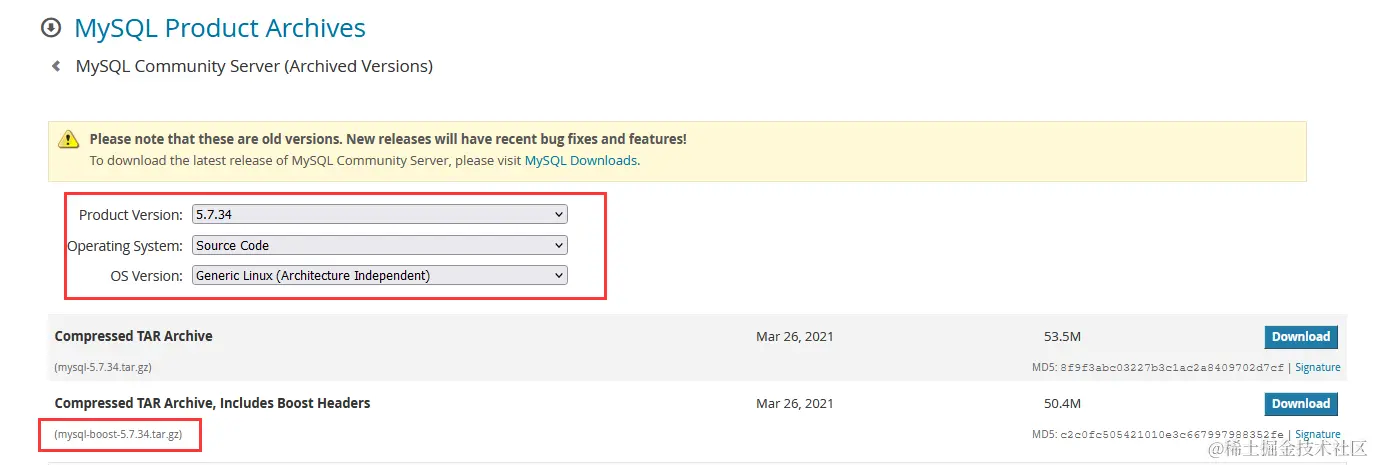Click the MD5 hash starting with 8f9f3abc
Image resolution: width=1374 pixels, height=465 pixels.
[1171, 367]
